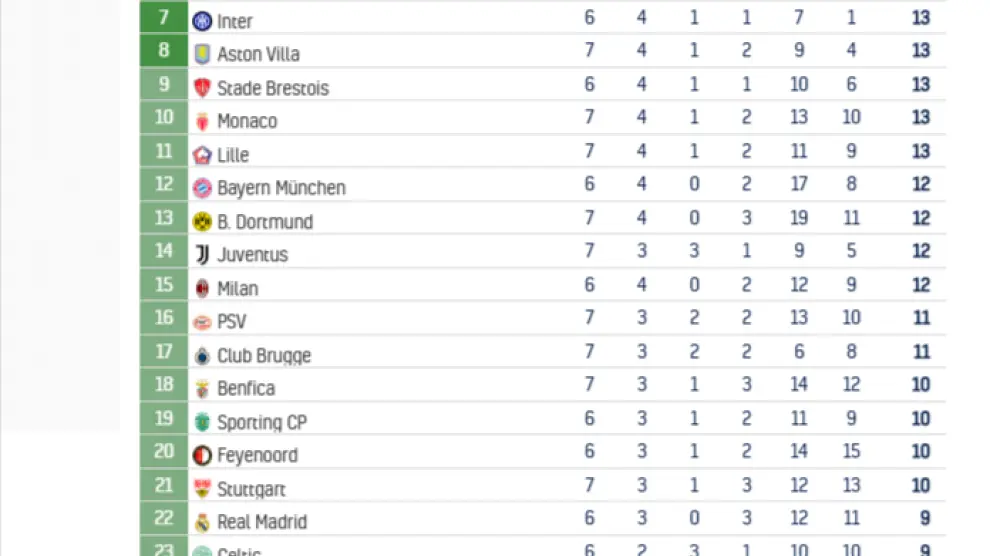Click the Feyenoord club crest icon
This screenshot has height=556, width=990.
coord(202,455)
